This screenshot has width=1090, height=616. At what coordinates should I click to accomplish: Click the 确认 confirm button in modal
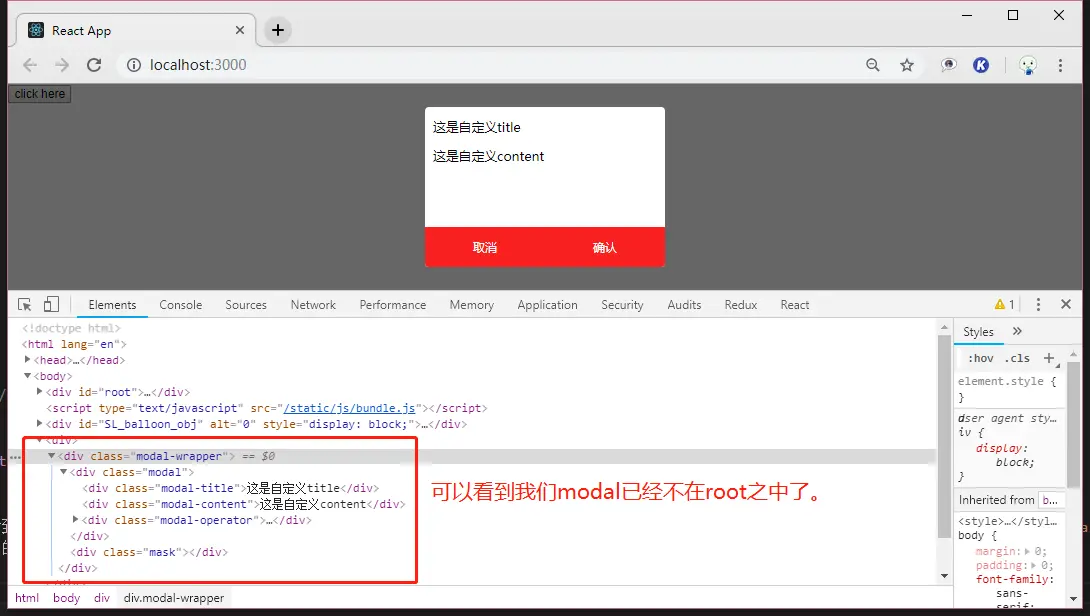pos(604,248)
